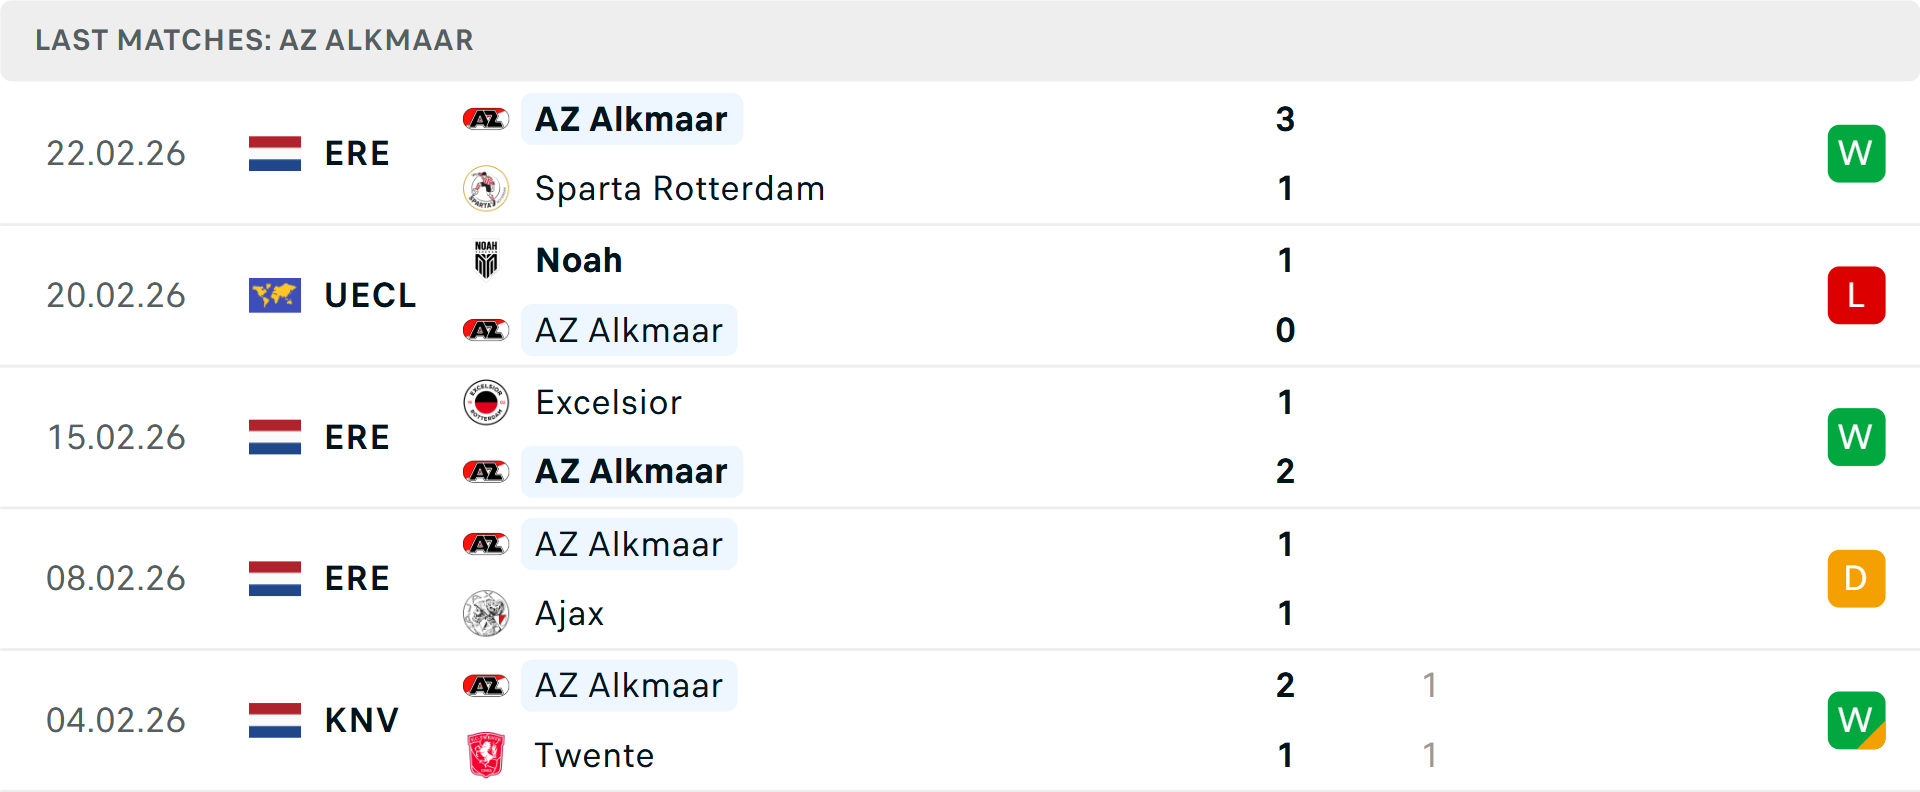Screen dimensions: 1920x792
Task: Toggle the yellow D badge for the Ajax match
Action: 1856,578
